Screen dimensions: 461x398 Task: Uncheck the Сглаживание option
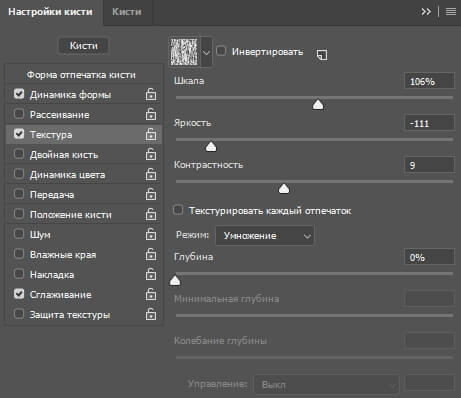(x=19, y=294)
